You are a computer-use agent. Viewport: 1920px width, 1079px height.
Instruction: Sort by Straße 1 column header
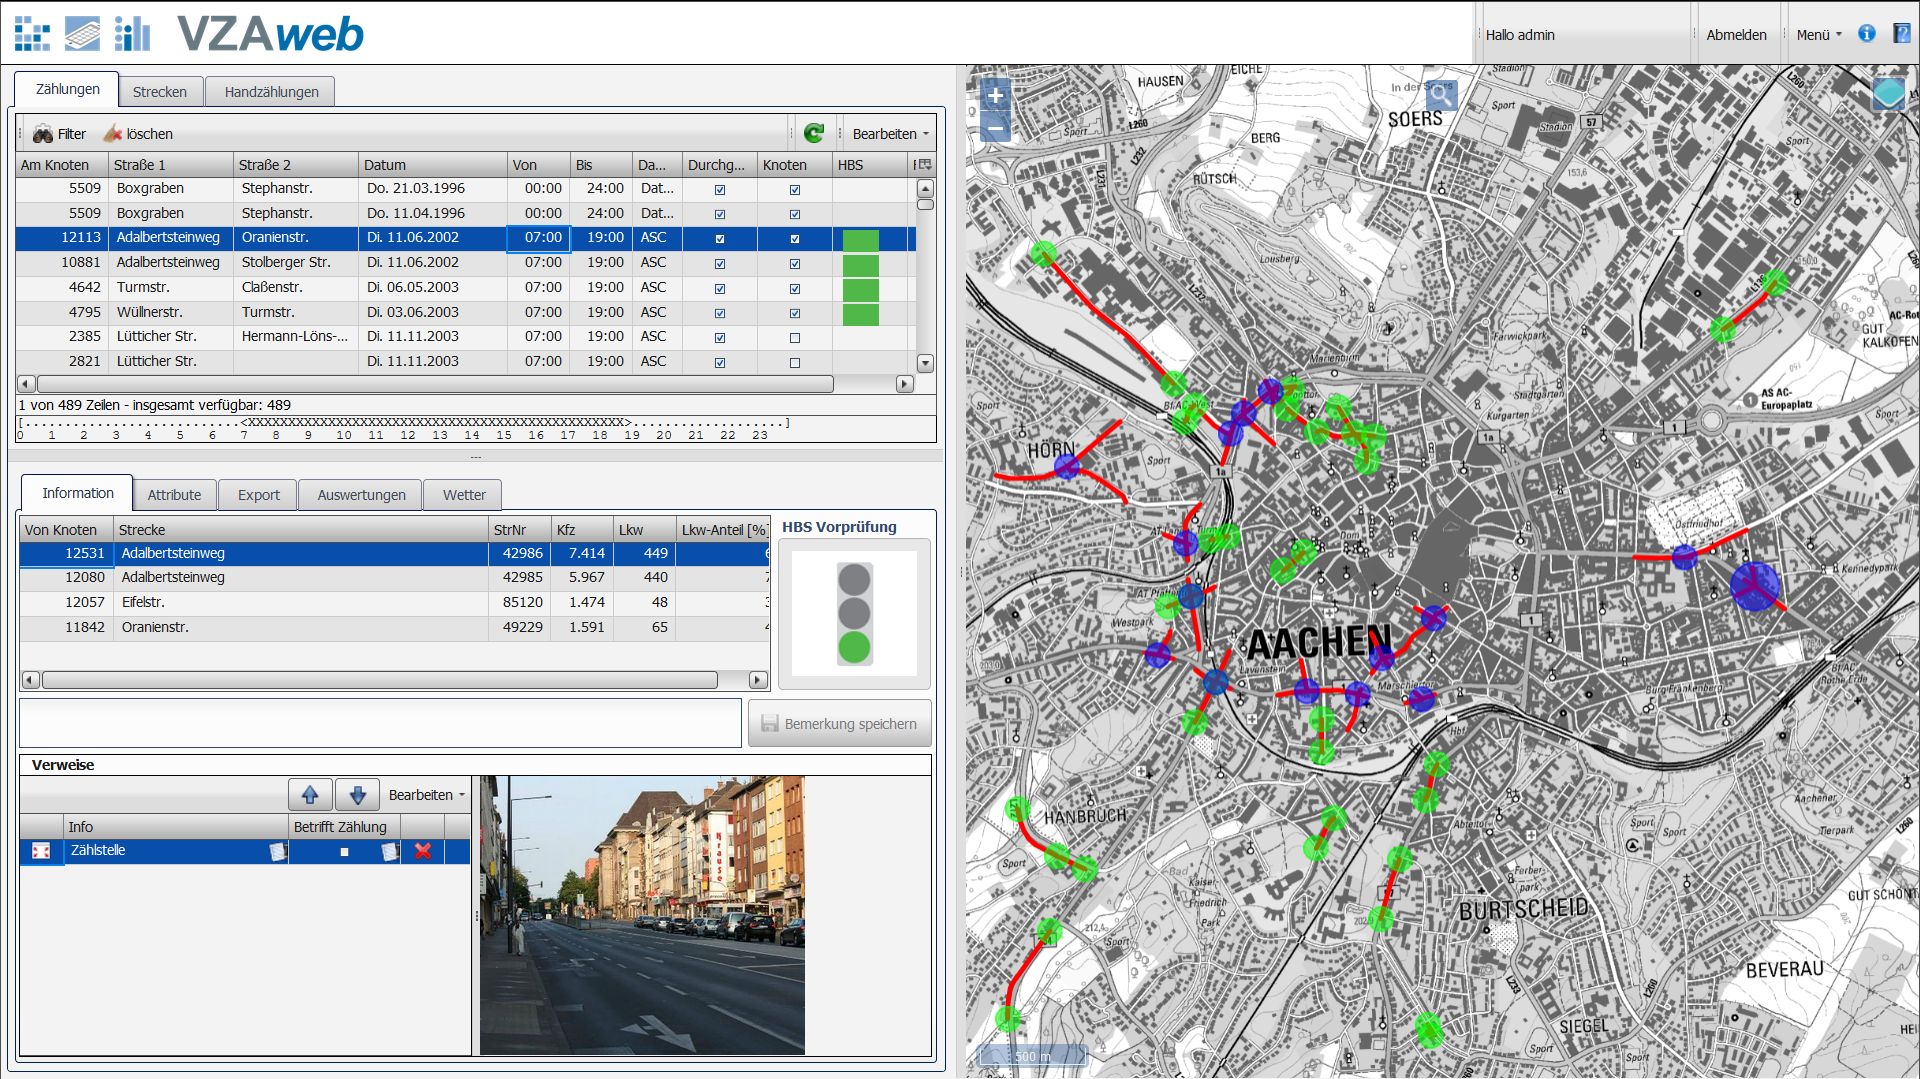171,165
